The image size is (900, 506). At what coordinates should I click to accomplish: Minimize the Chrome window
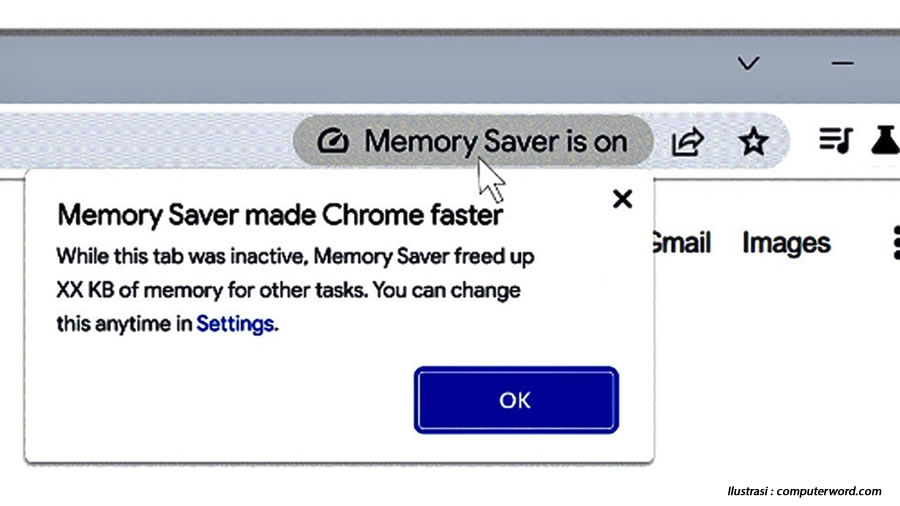coord(843,63)
